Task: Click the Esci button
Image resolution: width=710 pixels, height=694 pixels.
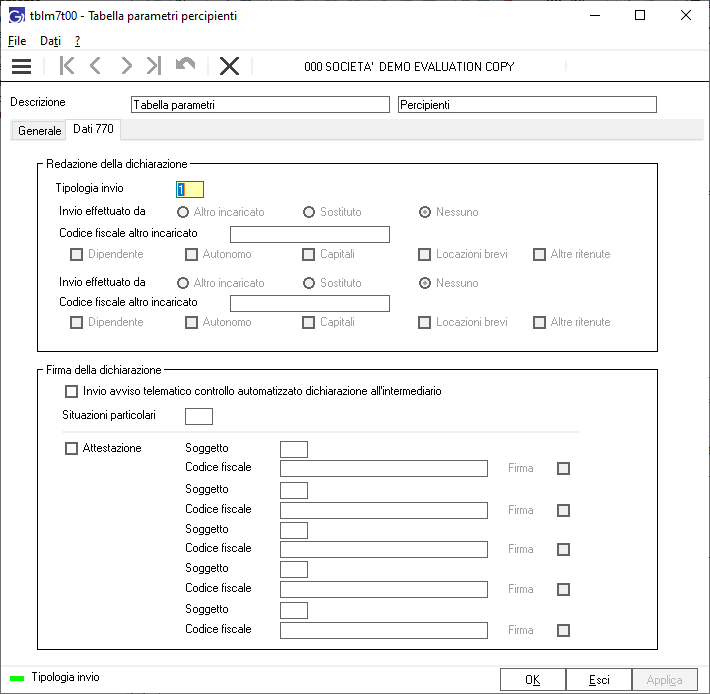Action: 599,680
